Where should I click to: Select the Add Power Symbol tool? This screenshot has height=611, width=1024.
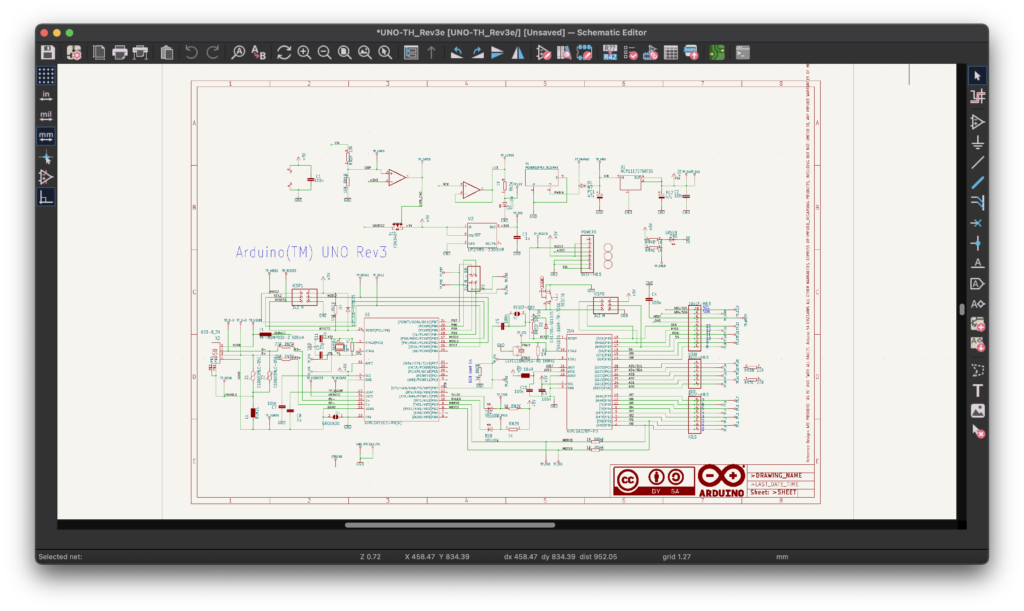point(978,142)
